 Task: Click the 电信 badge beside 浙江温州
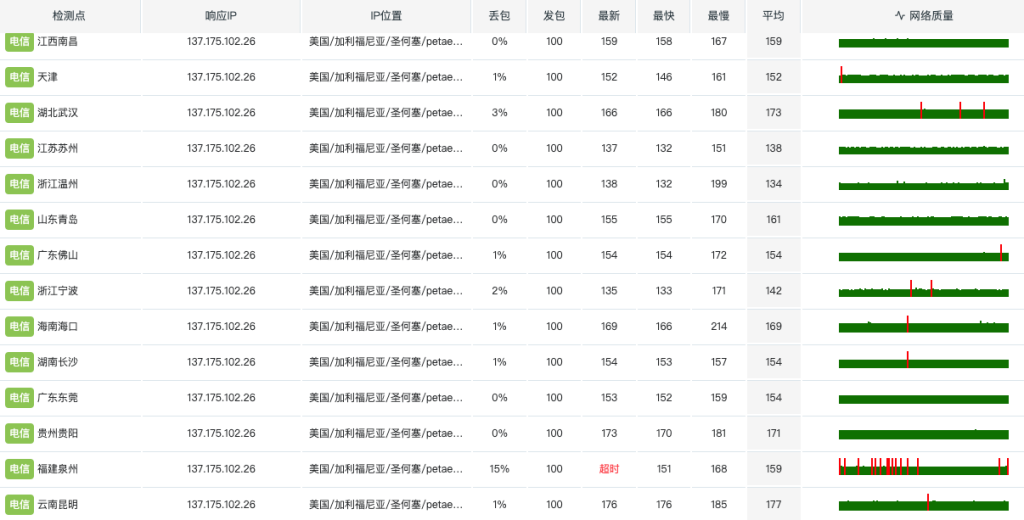[19, 184]
